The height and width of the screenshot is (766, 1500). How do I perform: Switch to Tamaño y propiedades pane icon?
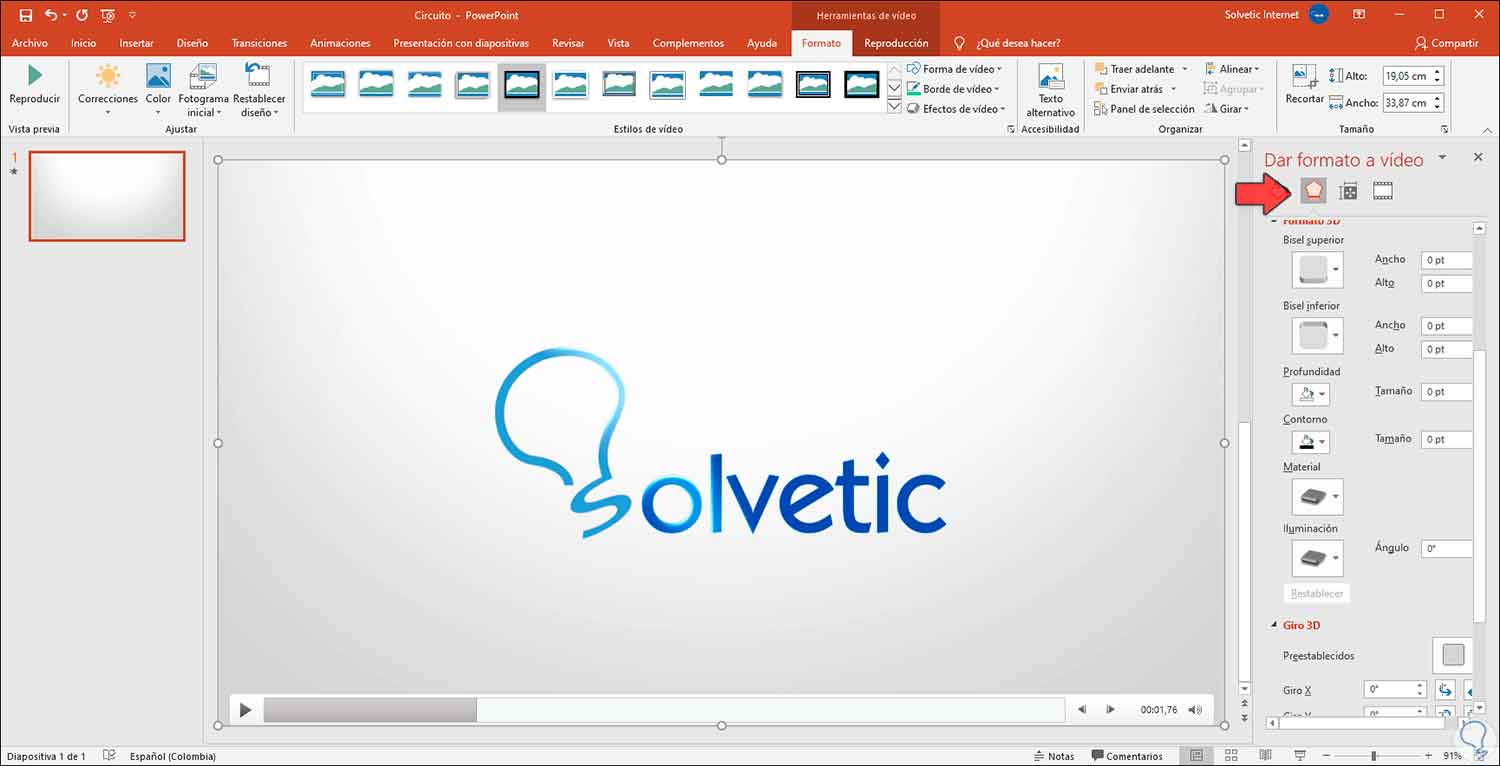1348,191
